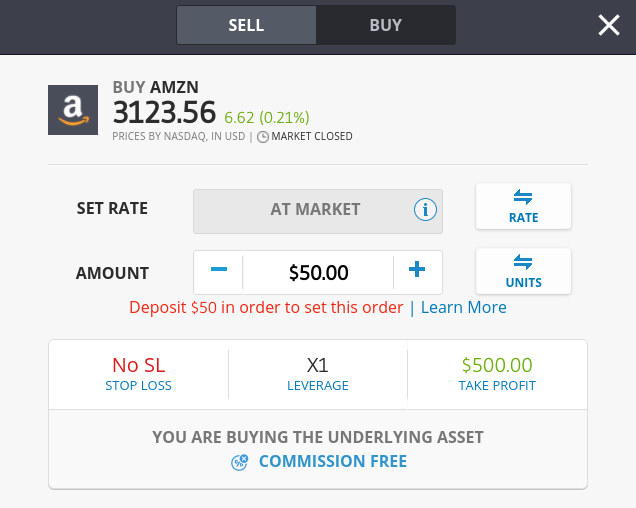Click the COMMISSION FREE link

coord(333,461)
